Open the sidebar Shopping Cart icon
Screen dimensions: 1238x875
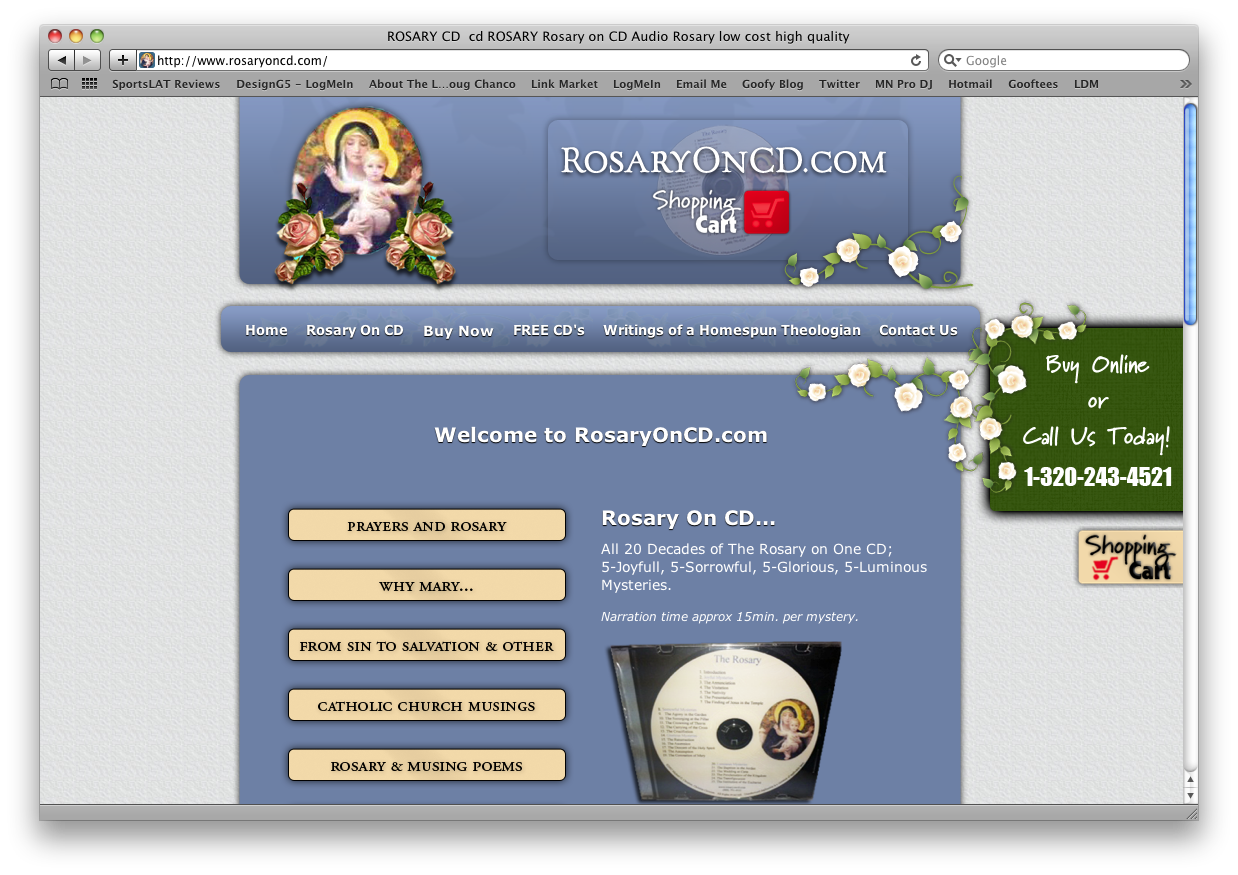pyautogui.click(x=1129, y=556)
